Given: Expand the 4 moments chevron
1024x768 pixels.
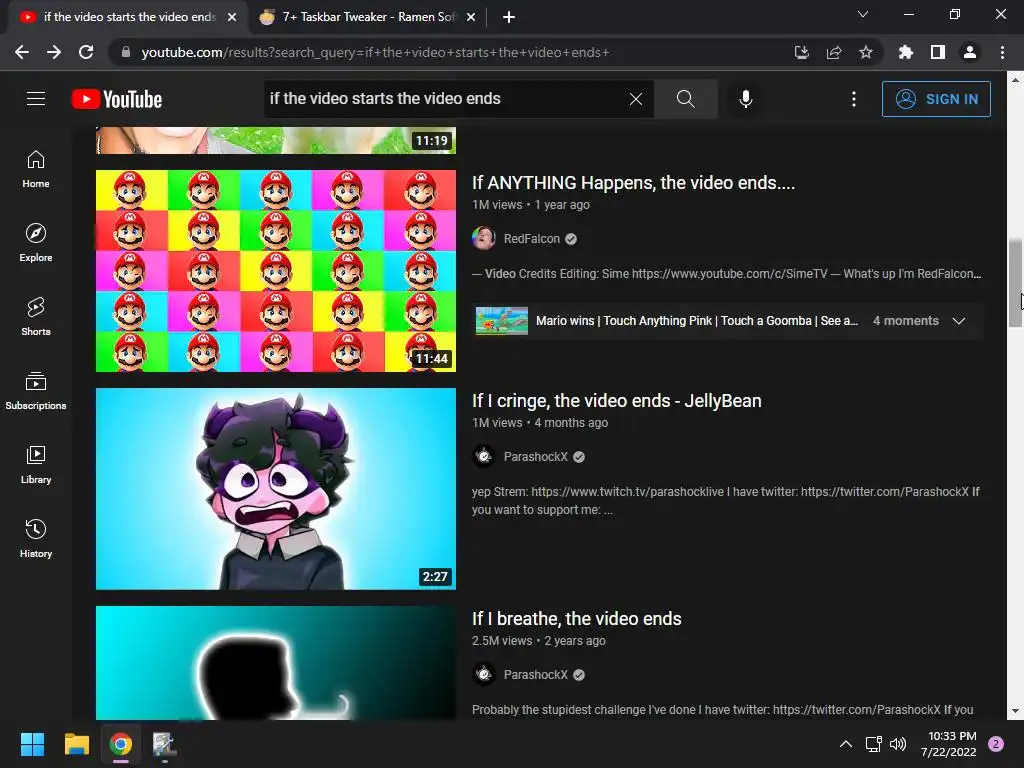Looking at the screenshot, I should click(x=959, y=321).
